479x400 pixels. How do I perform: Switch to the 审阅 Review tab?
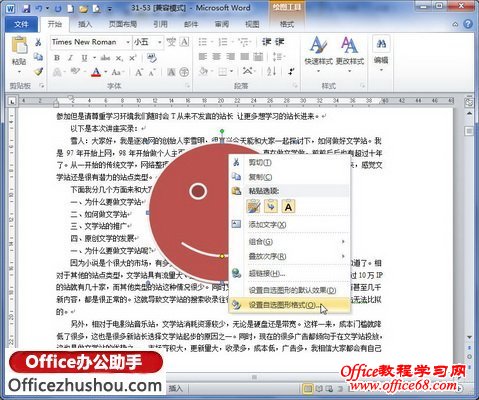click(222, 24)
